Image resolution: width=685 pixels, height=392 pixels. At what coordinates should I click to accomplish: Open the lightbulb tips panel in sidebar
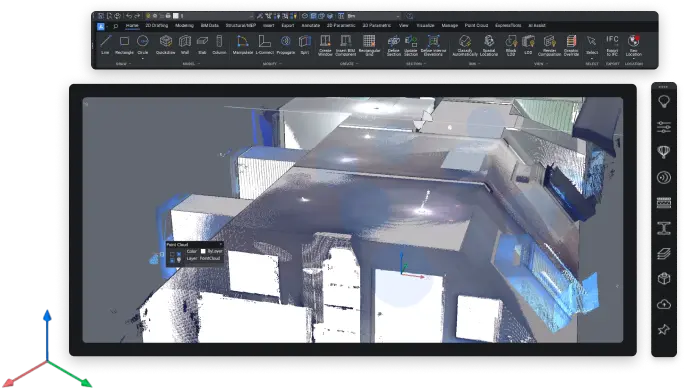664,101
